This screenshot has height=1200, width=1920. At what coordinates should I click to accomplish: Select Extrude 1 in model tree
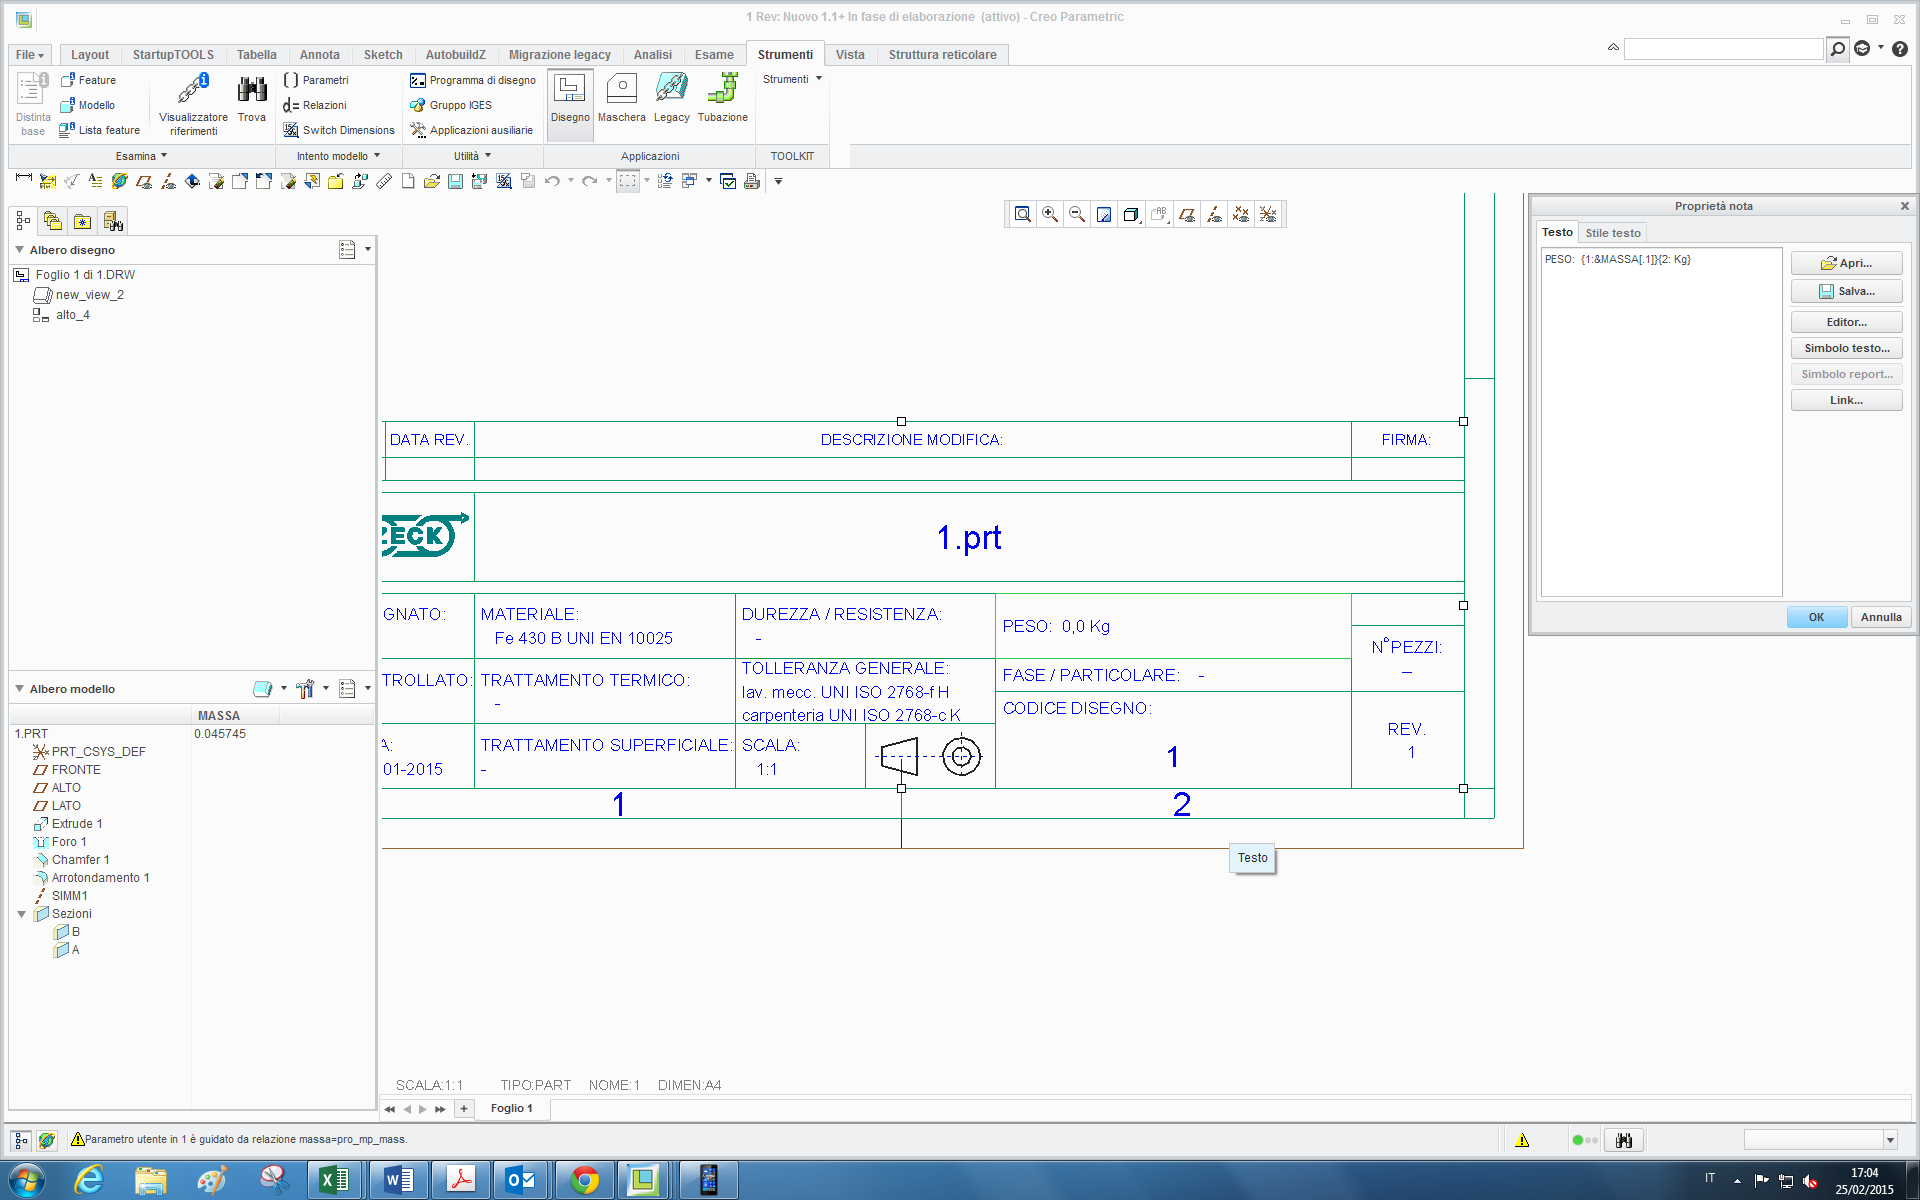tap(76, 824)
